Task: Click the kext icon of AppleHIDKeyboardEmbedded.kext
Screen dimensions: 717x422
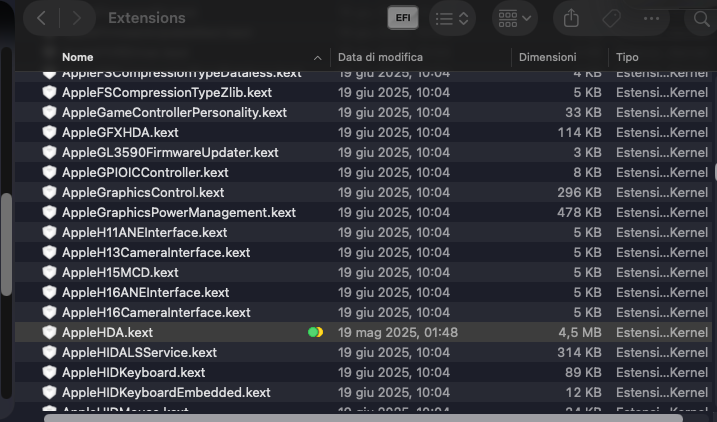Action: pyautogui.click(x=49, y=392)
